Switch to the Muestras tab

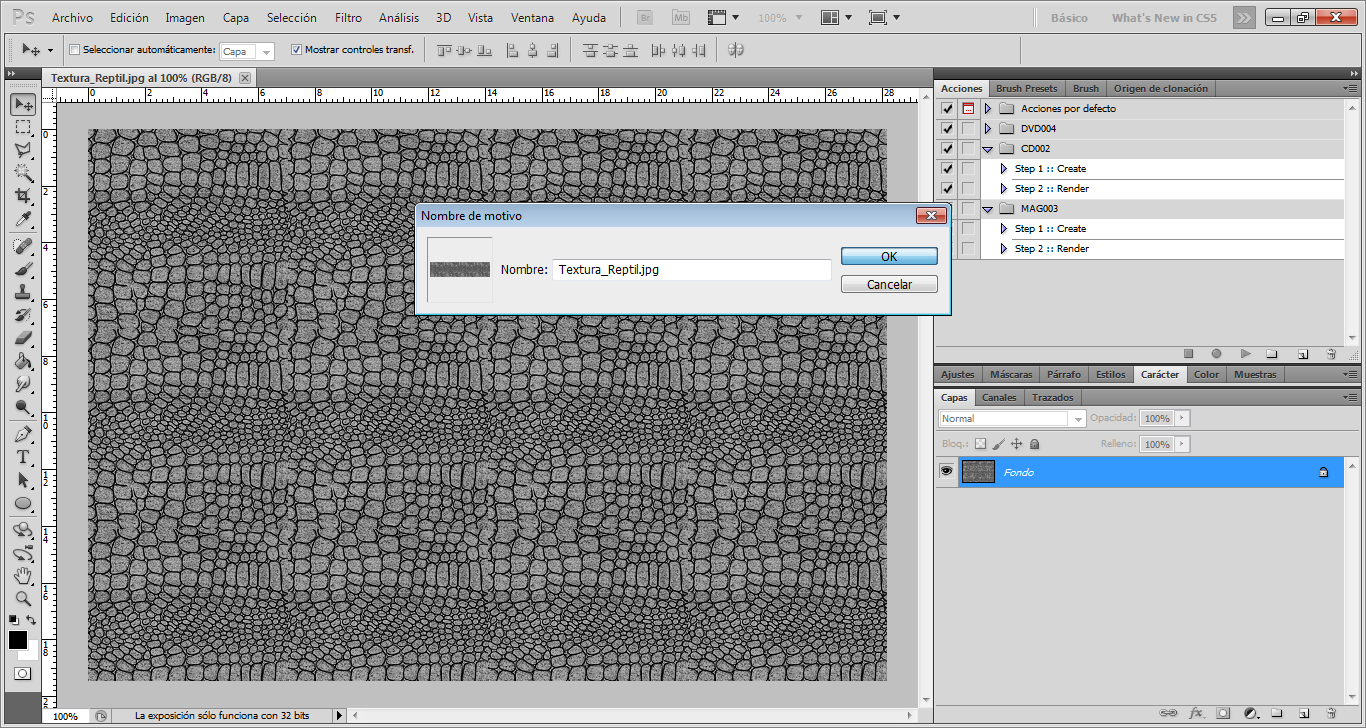[1255, 374]
